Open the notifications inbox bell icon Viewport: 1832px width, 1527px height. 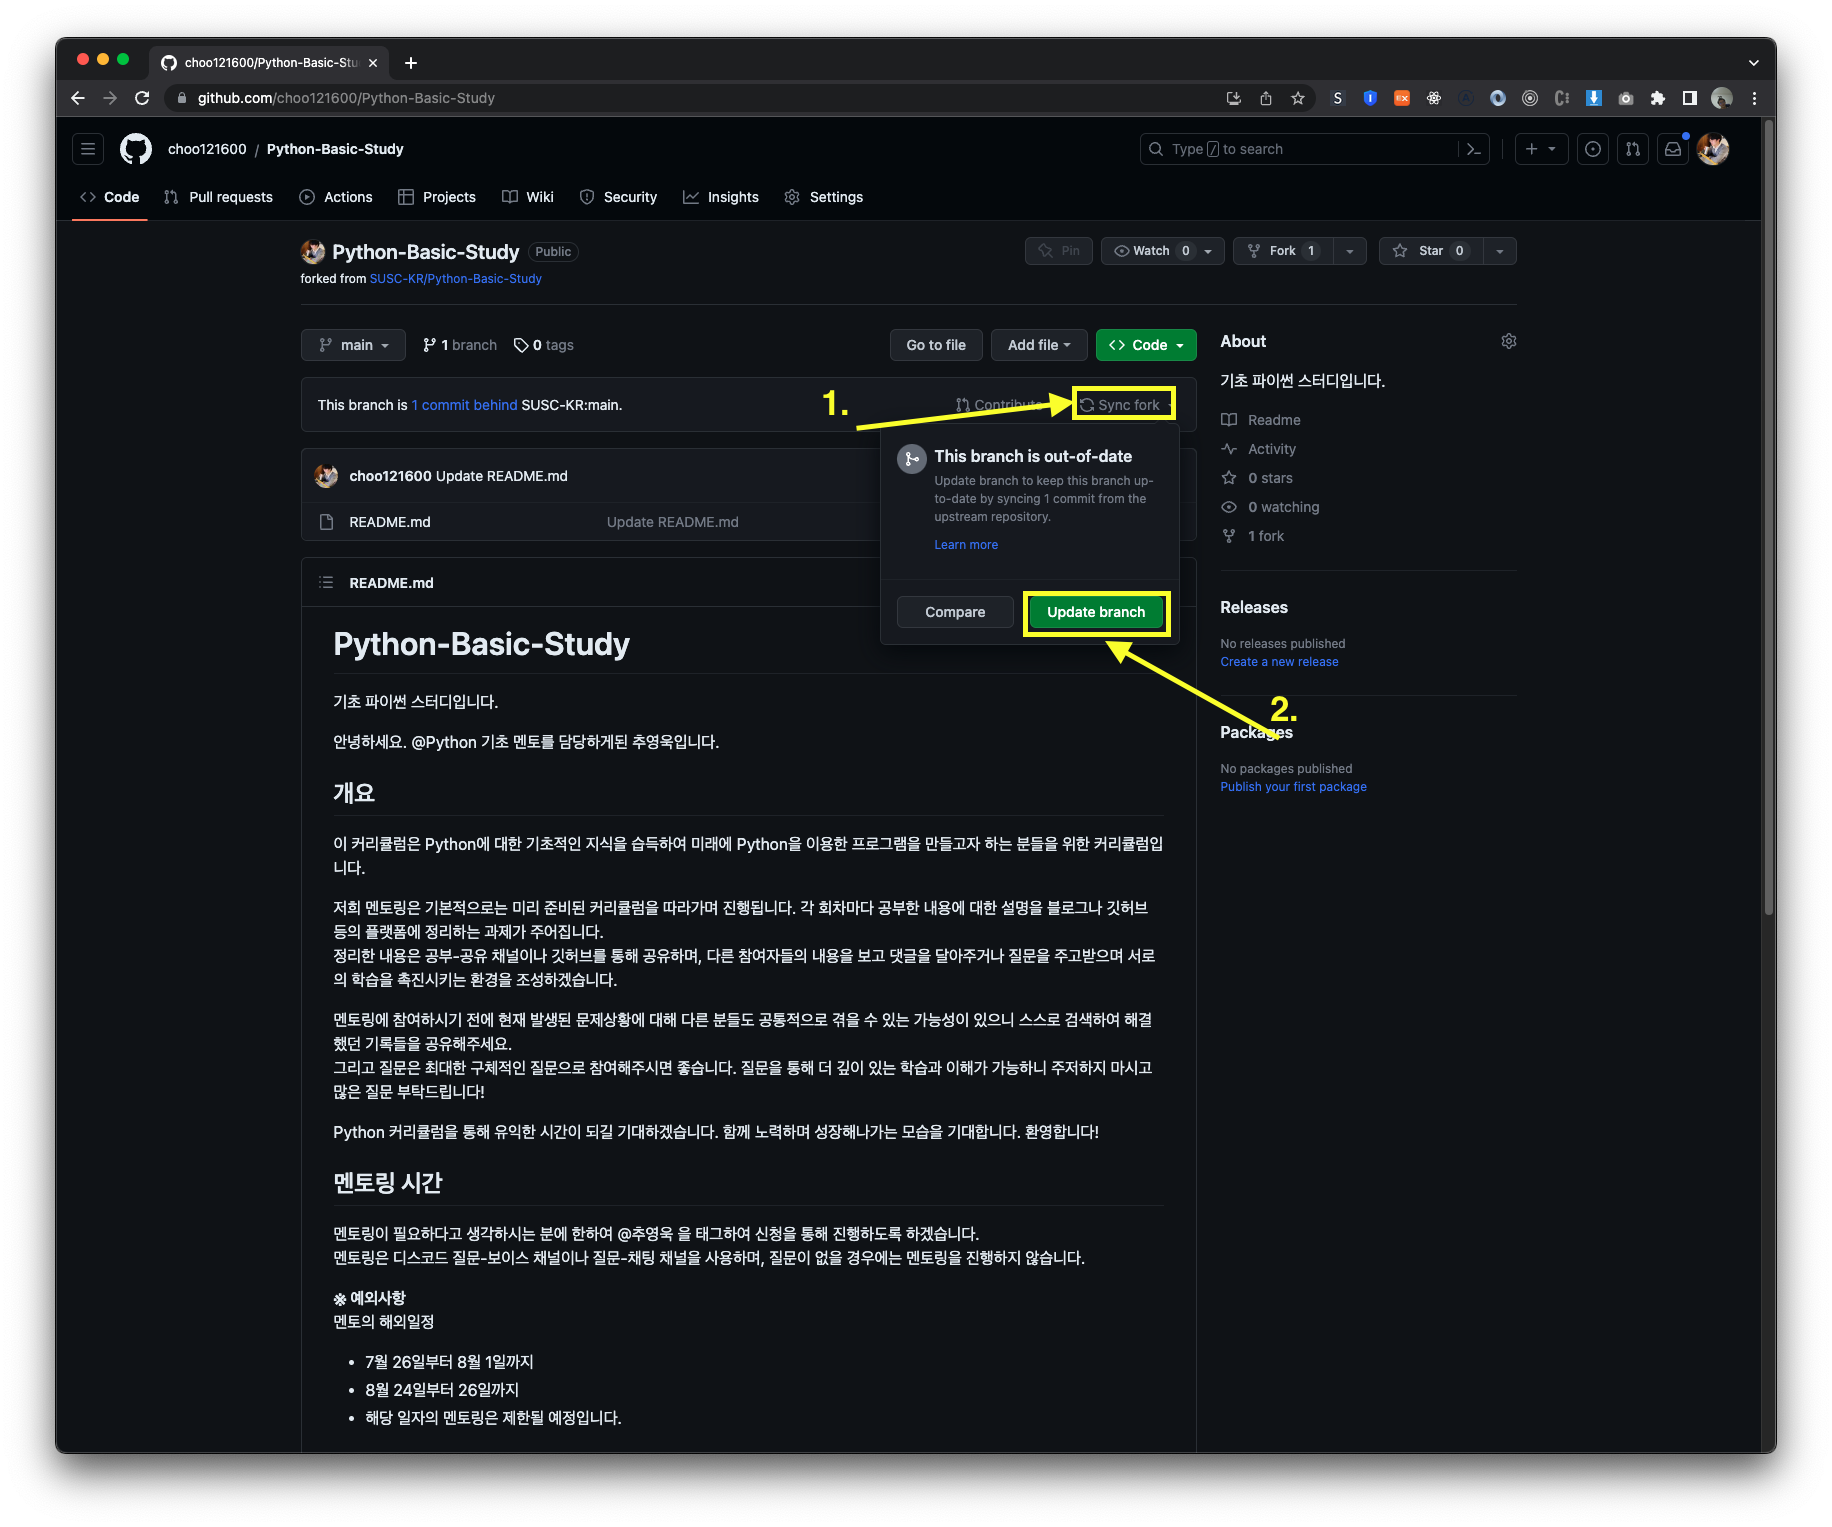(1672, 148)
